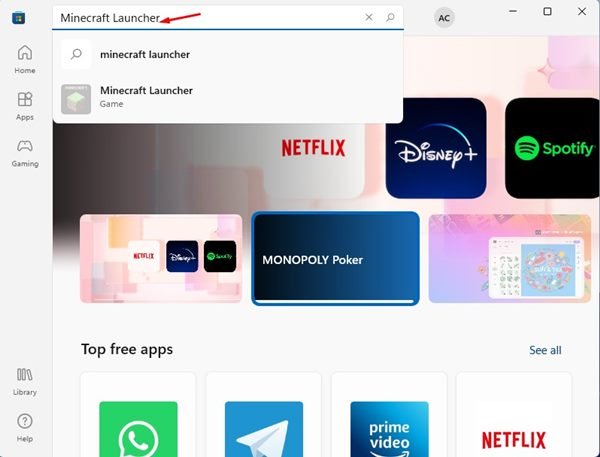
Task: Click the Microsoft Store logo icon
Action: click(18, 18)
